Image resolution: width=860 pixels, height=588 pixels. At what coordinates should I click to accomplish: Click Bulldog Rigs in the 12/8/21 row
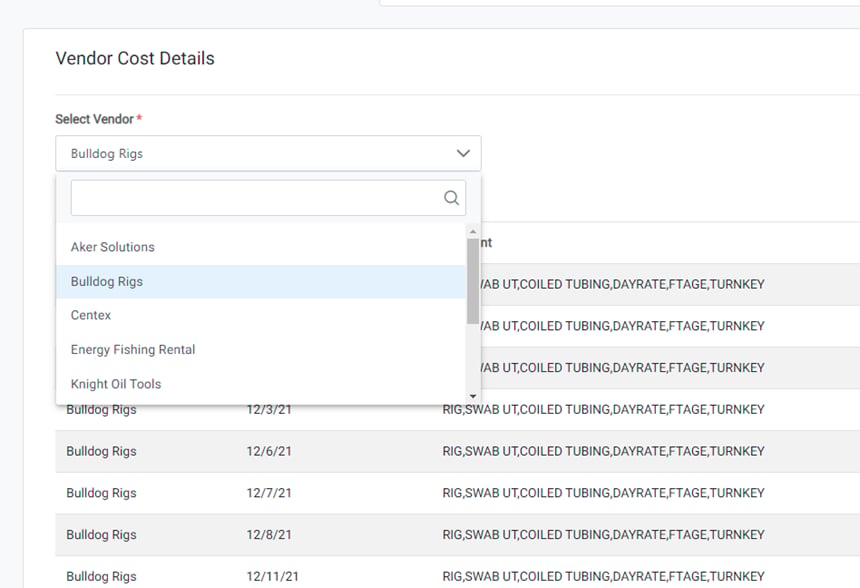tap(101, 535)
